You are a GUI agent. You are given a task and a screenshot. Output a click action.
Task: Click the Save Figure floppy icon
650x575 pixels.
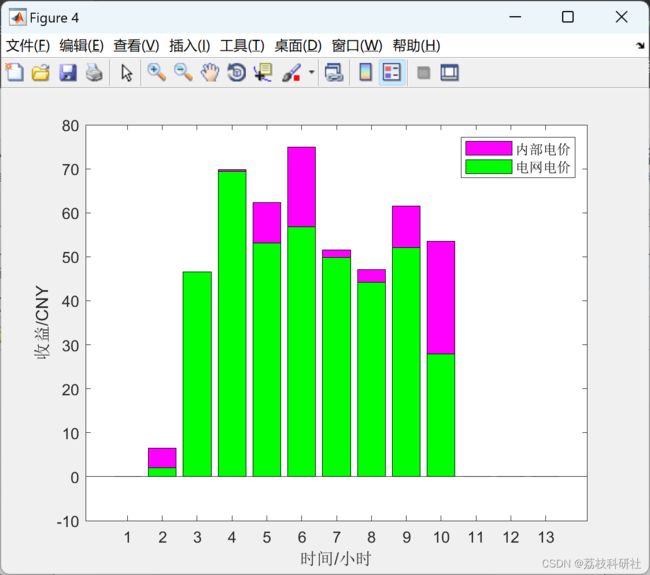[68, 73]
